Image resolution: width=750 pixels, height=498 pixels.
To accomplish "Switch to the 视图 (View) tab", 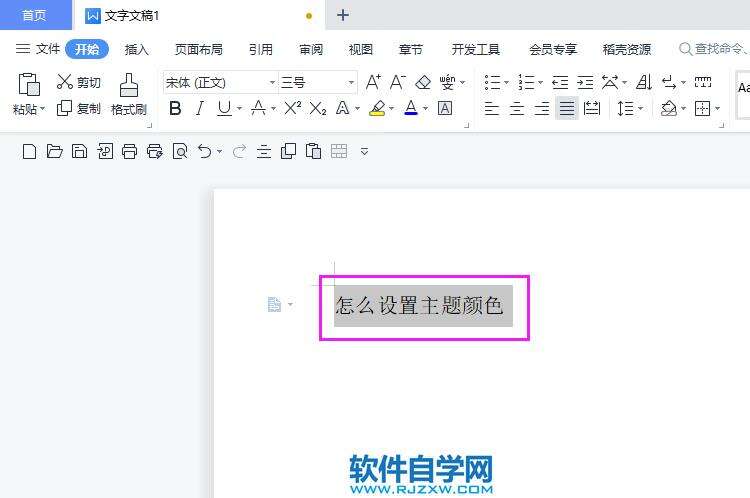I will click(x=361, y=49).
